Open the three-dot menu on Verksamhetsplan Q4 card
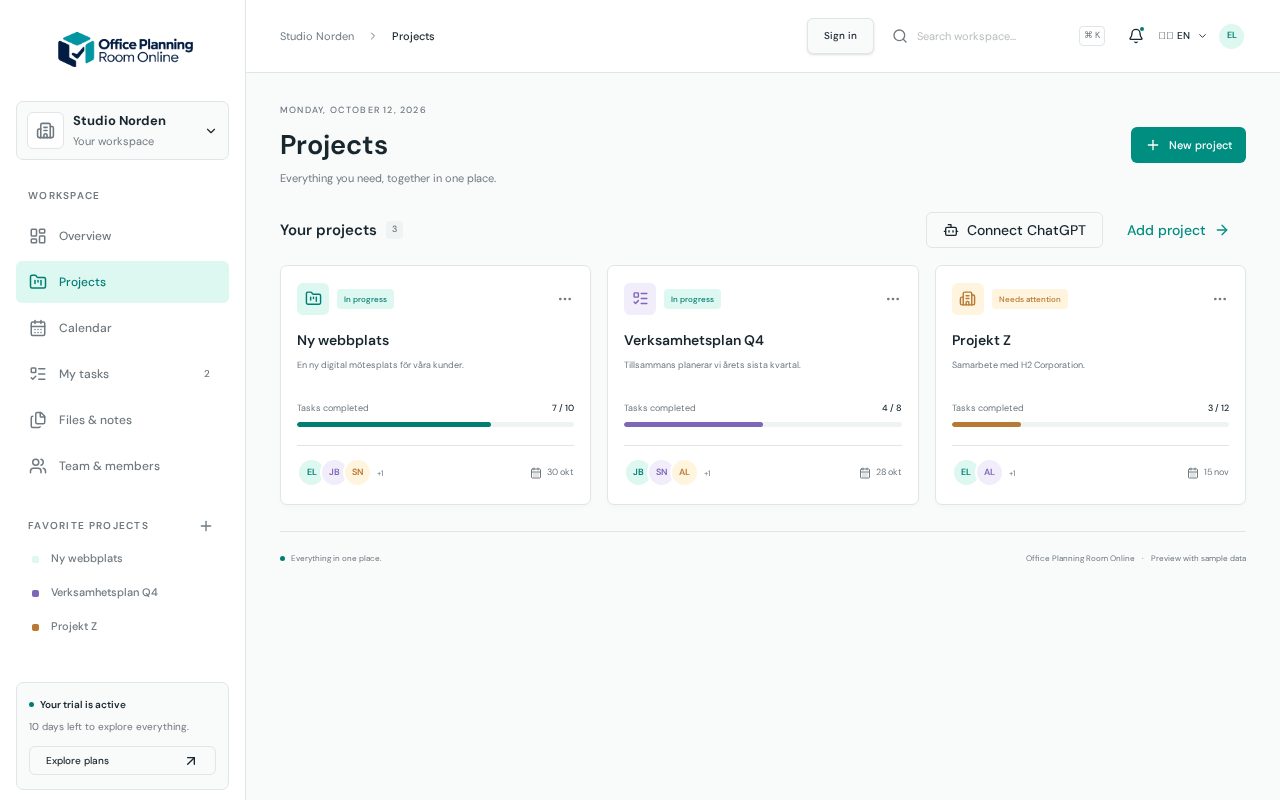The image size is (1280, 800). (x=893, y=299)
